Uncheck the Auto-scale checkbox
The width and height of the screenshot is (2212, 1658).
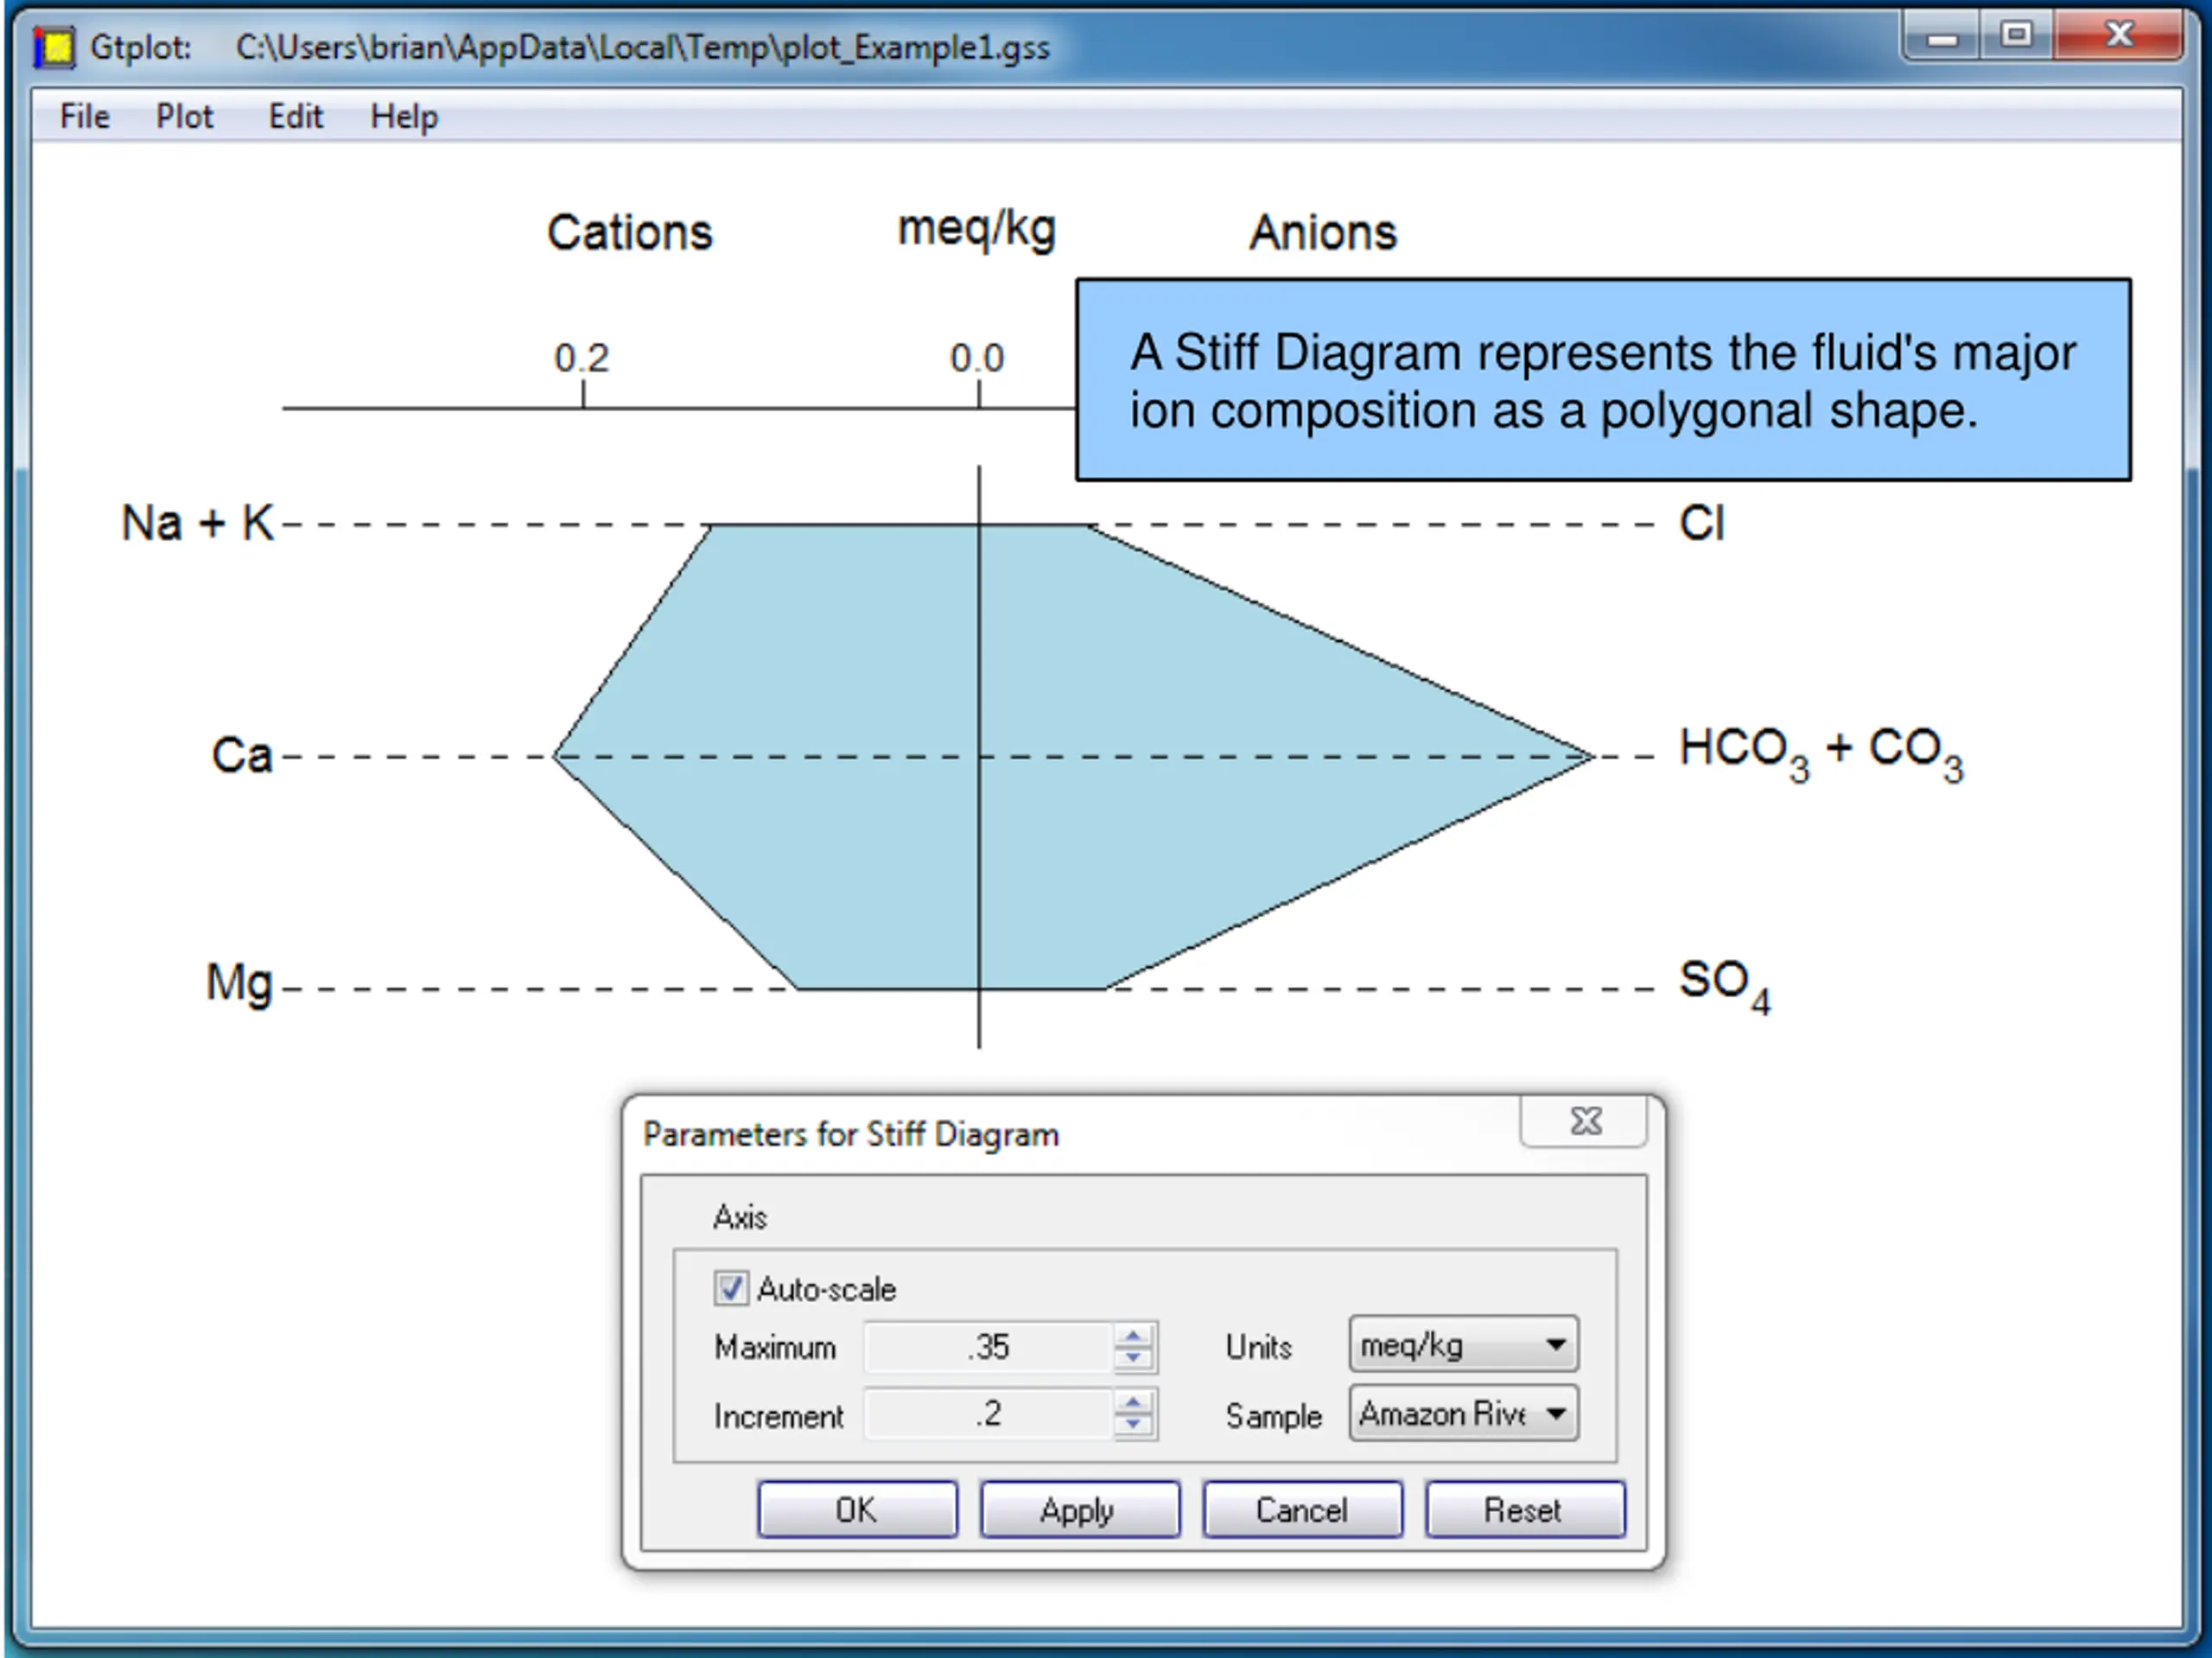730,1288
